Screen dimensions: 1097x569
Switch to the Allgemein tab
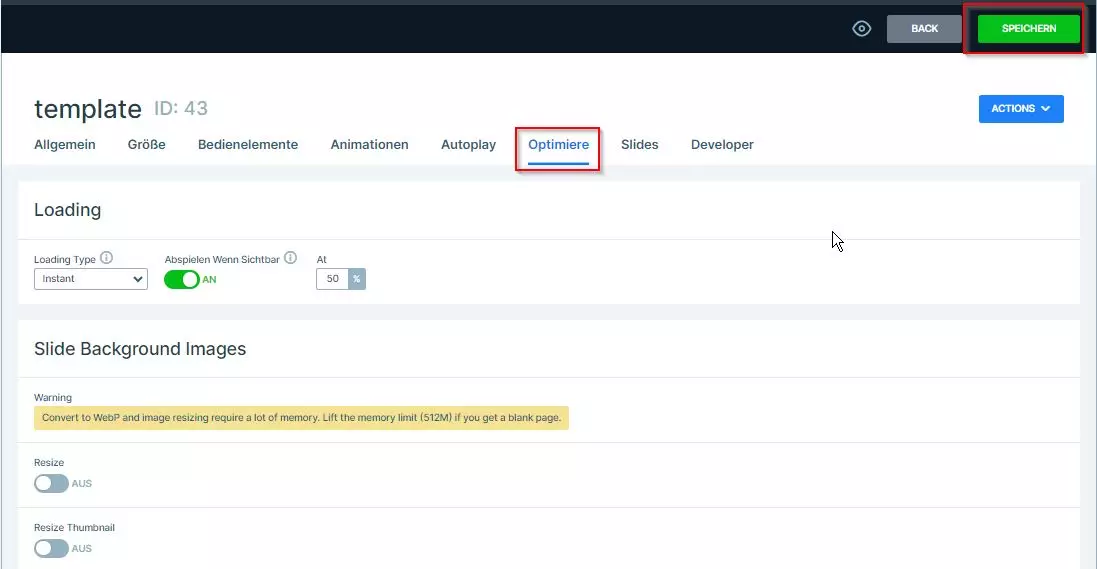[65, 145]
